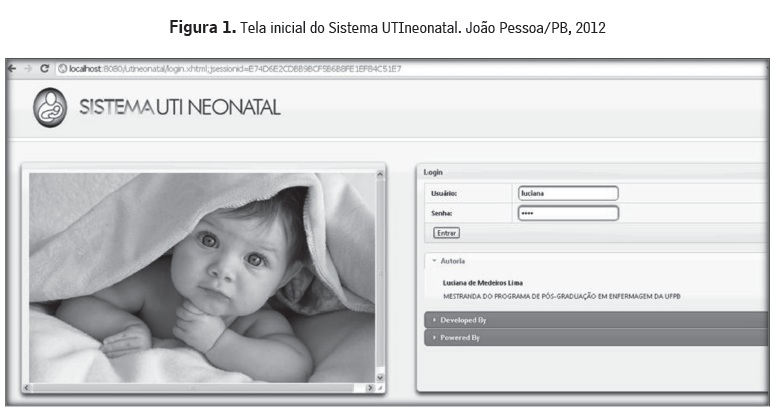
Task: Click the Sistema UTI Neonatal logo
Action: click(50, 107)
